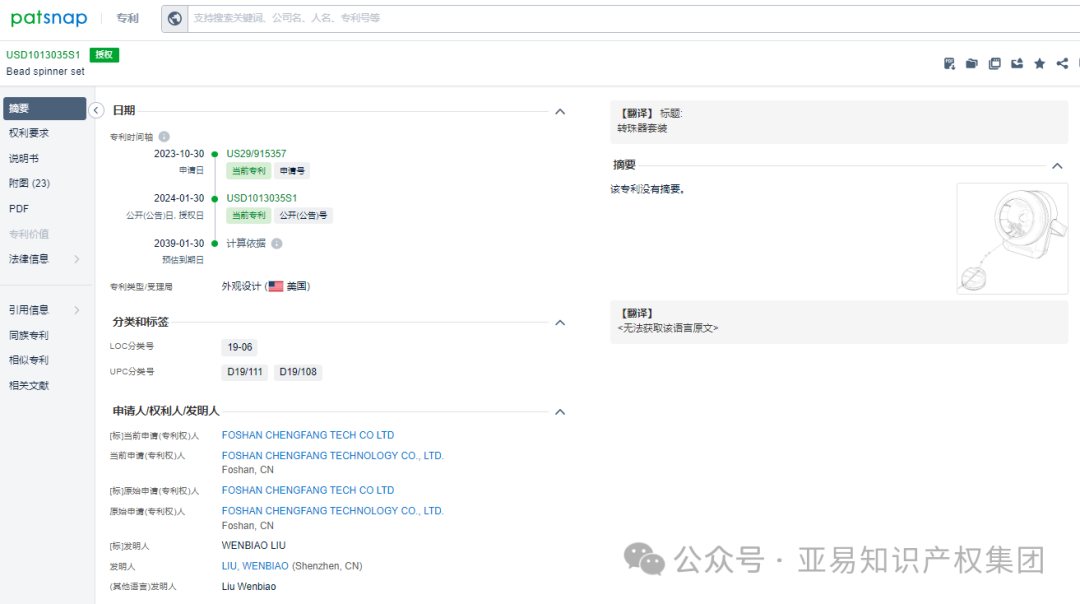
Task: Click the share icon in toolbar
Action: [1062, 63]
